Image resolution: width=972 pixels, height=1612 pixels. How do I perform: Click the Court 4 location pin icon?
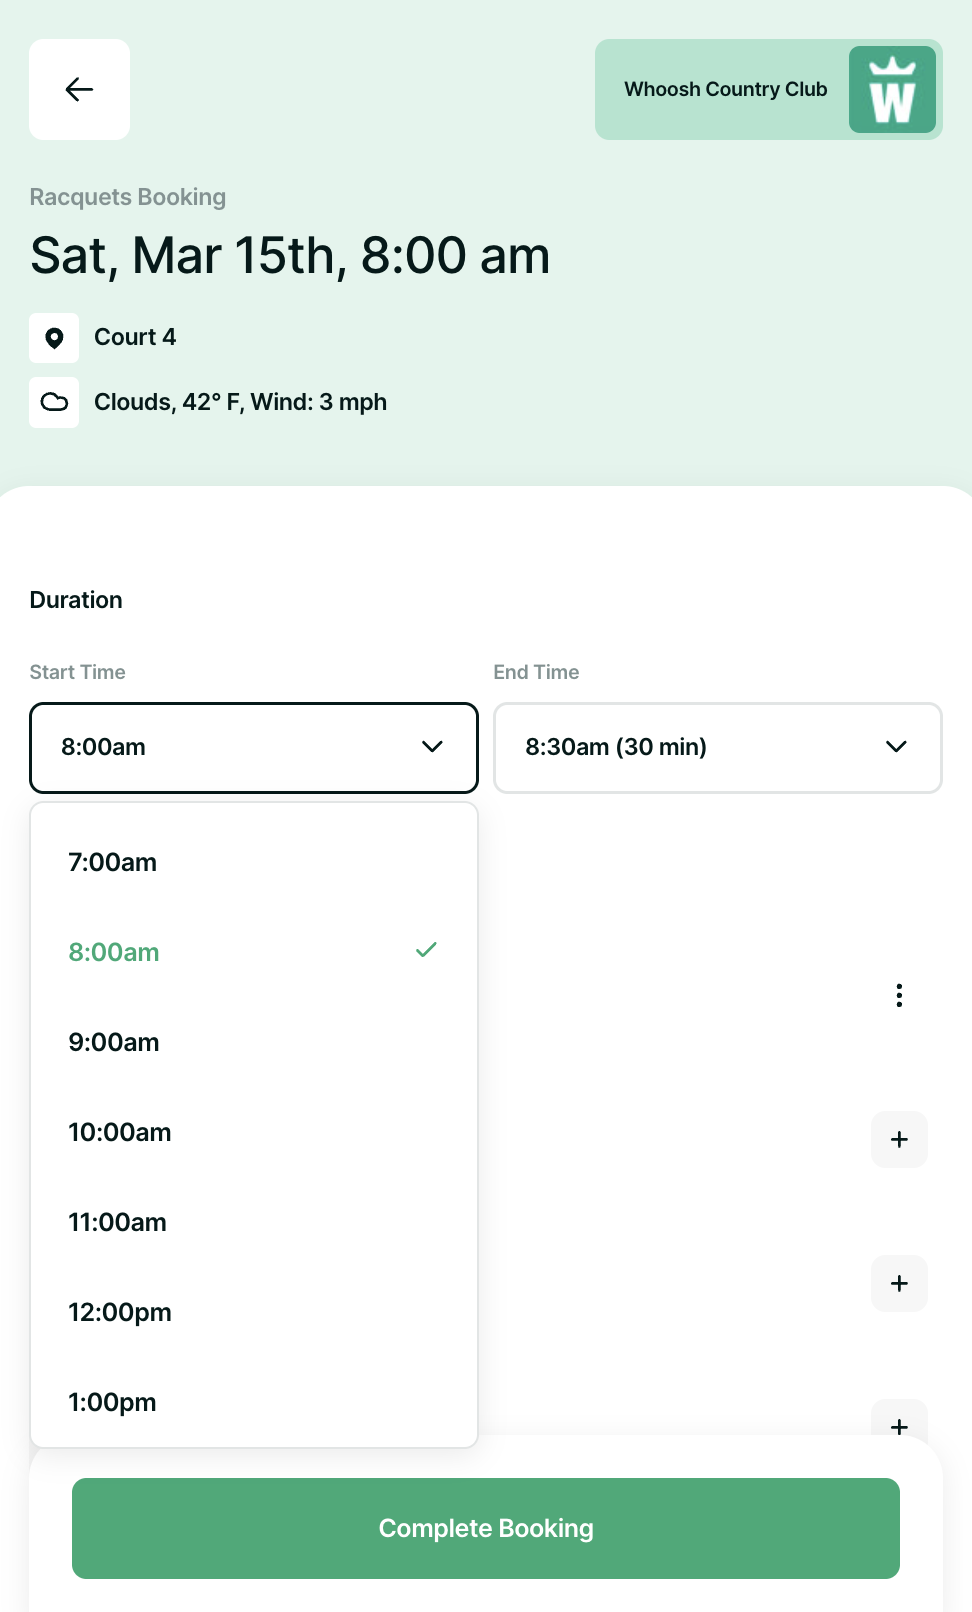tap(54, 338)
